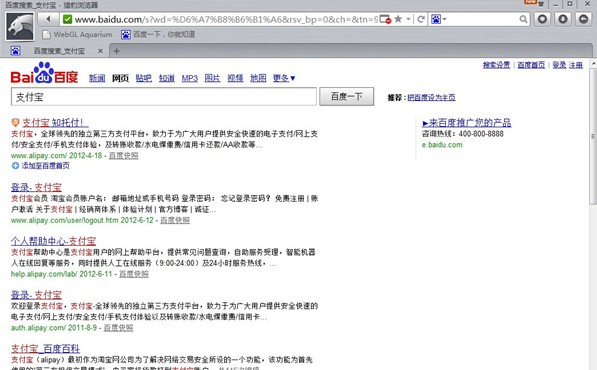The image size is (597, 370).
Task: Reload the page with the refresh icon
Action: tap(421, 19)
